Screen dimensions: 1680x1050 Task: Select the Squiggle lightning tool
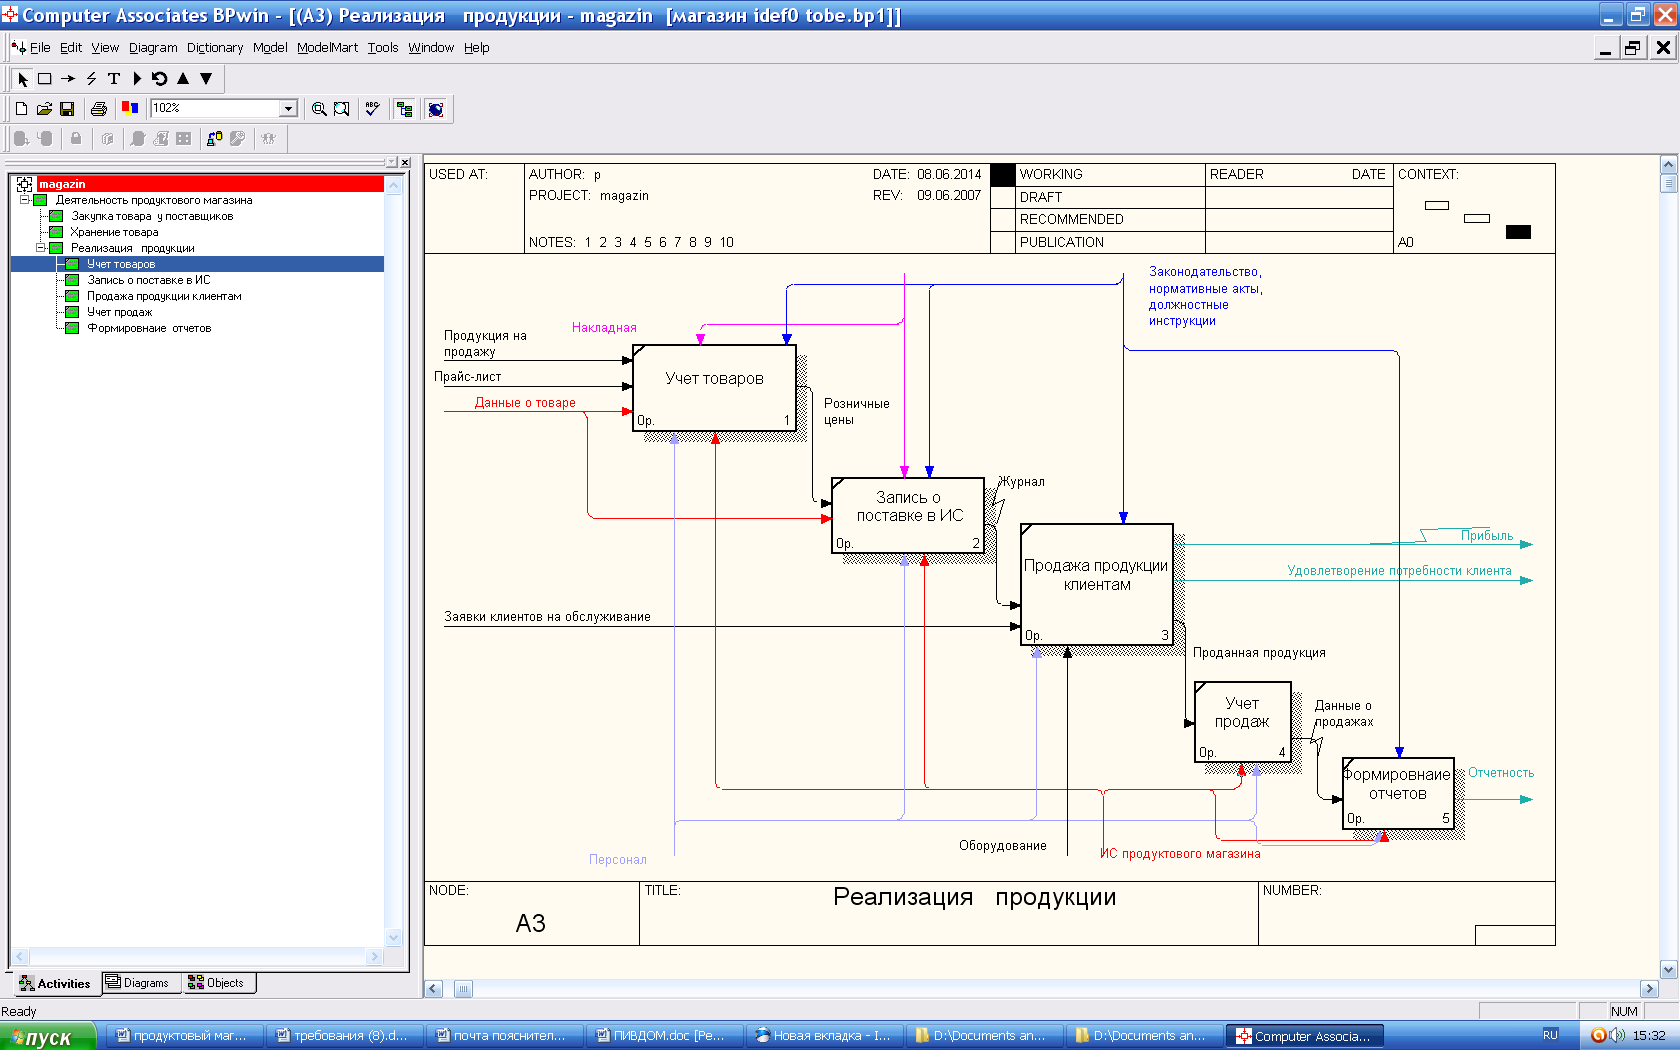(x=91, y=79)
